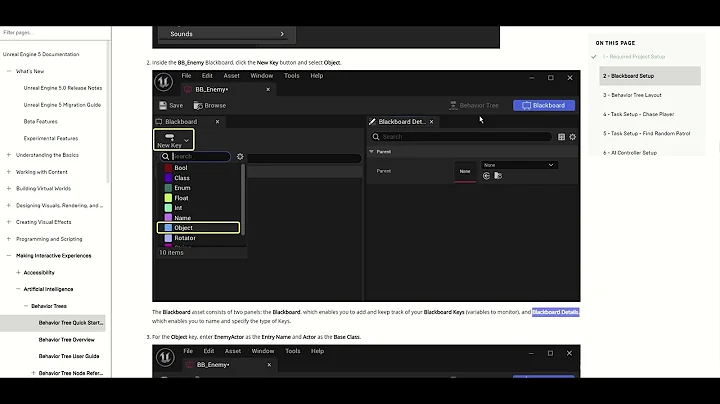The image size is (720, 404).
Task: Switch to the Blackboard Details tab
Action: tap(402, 122)
